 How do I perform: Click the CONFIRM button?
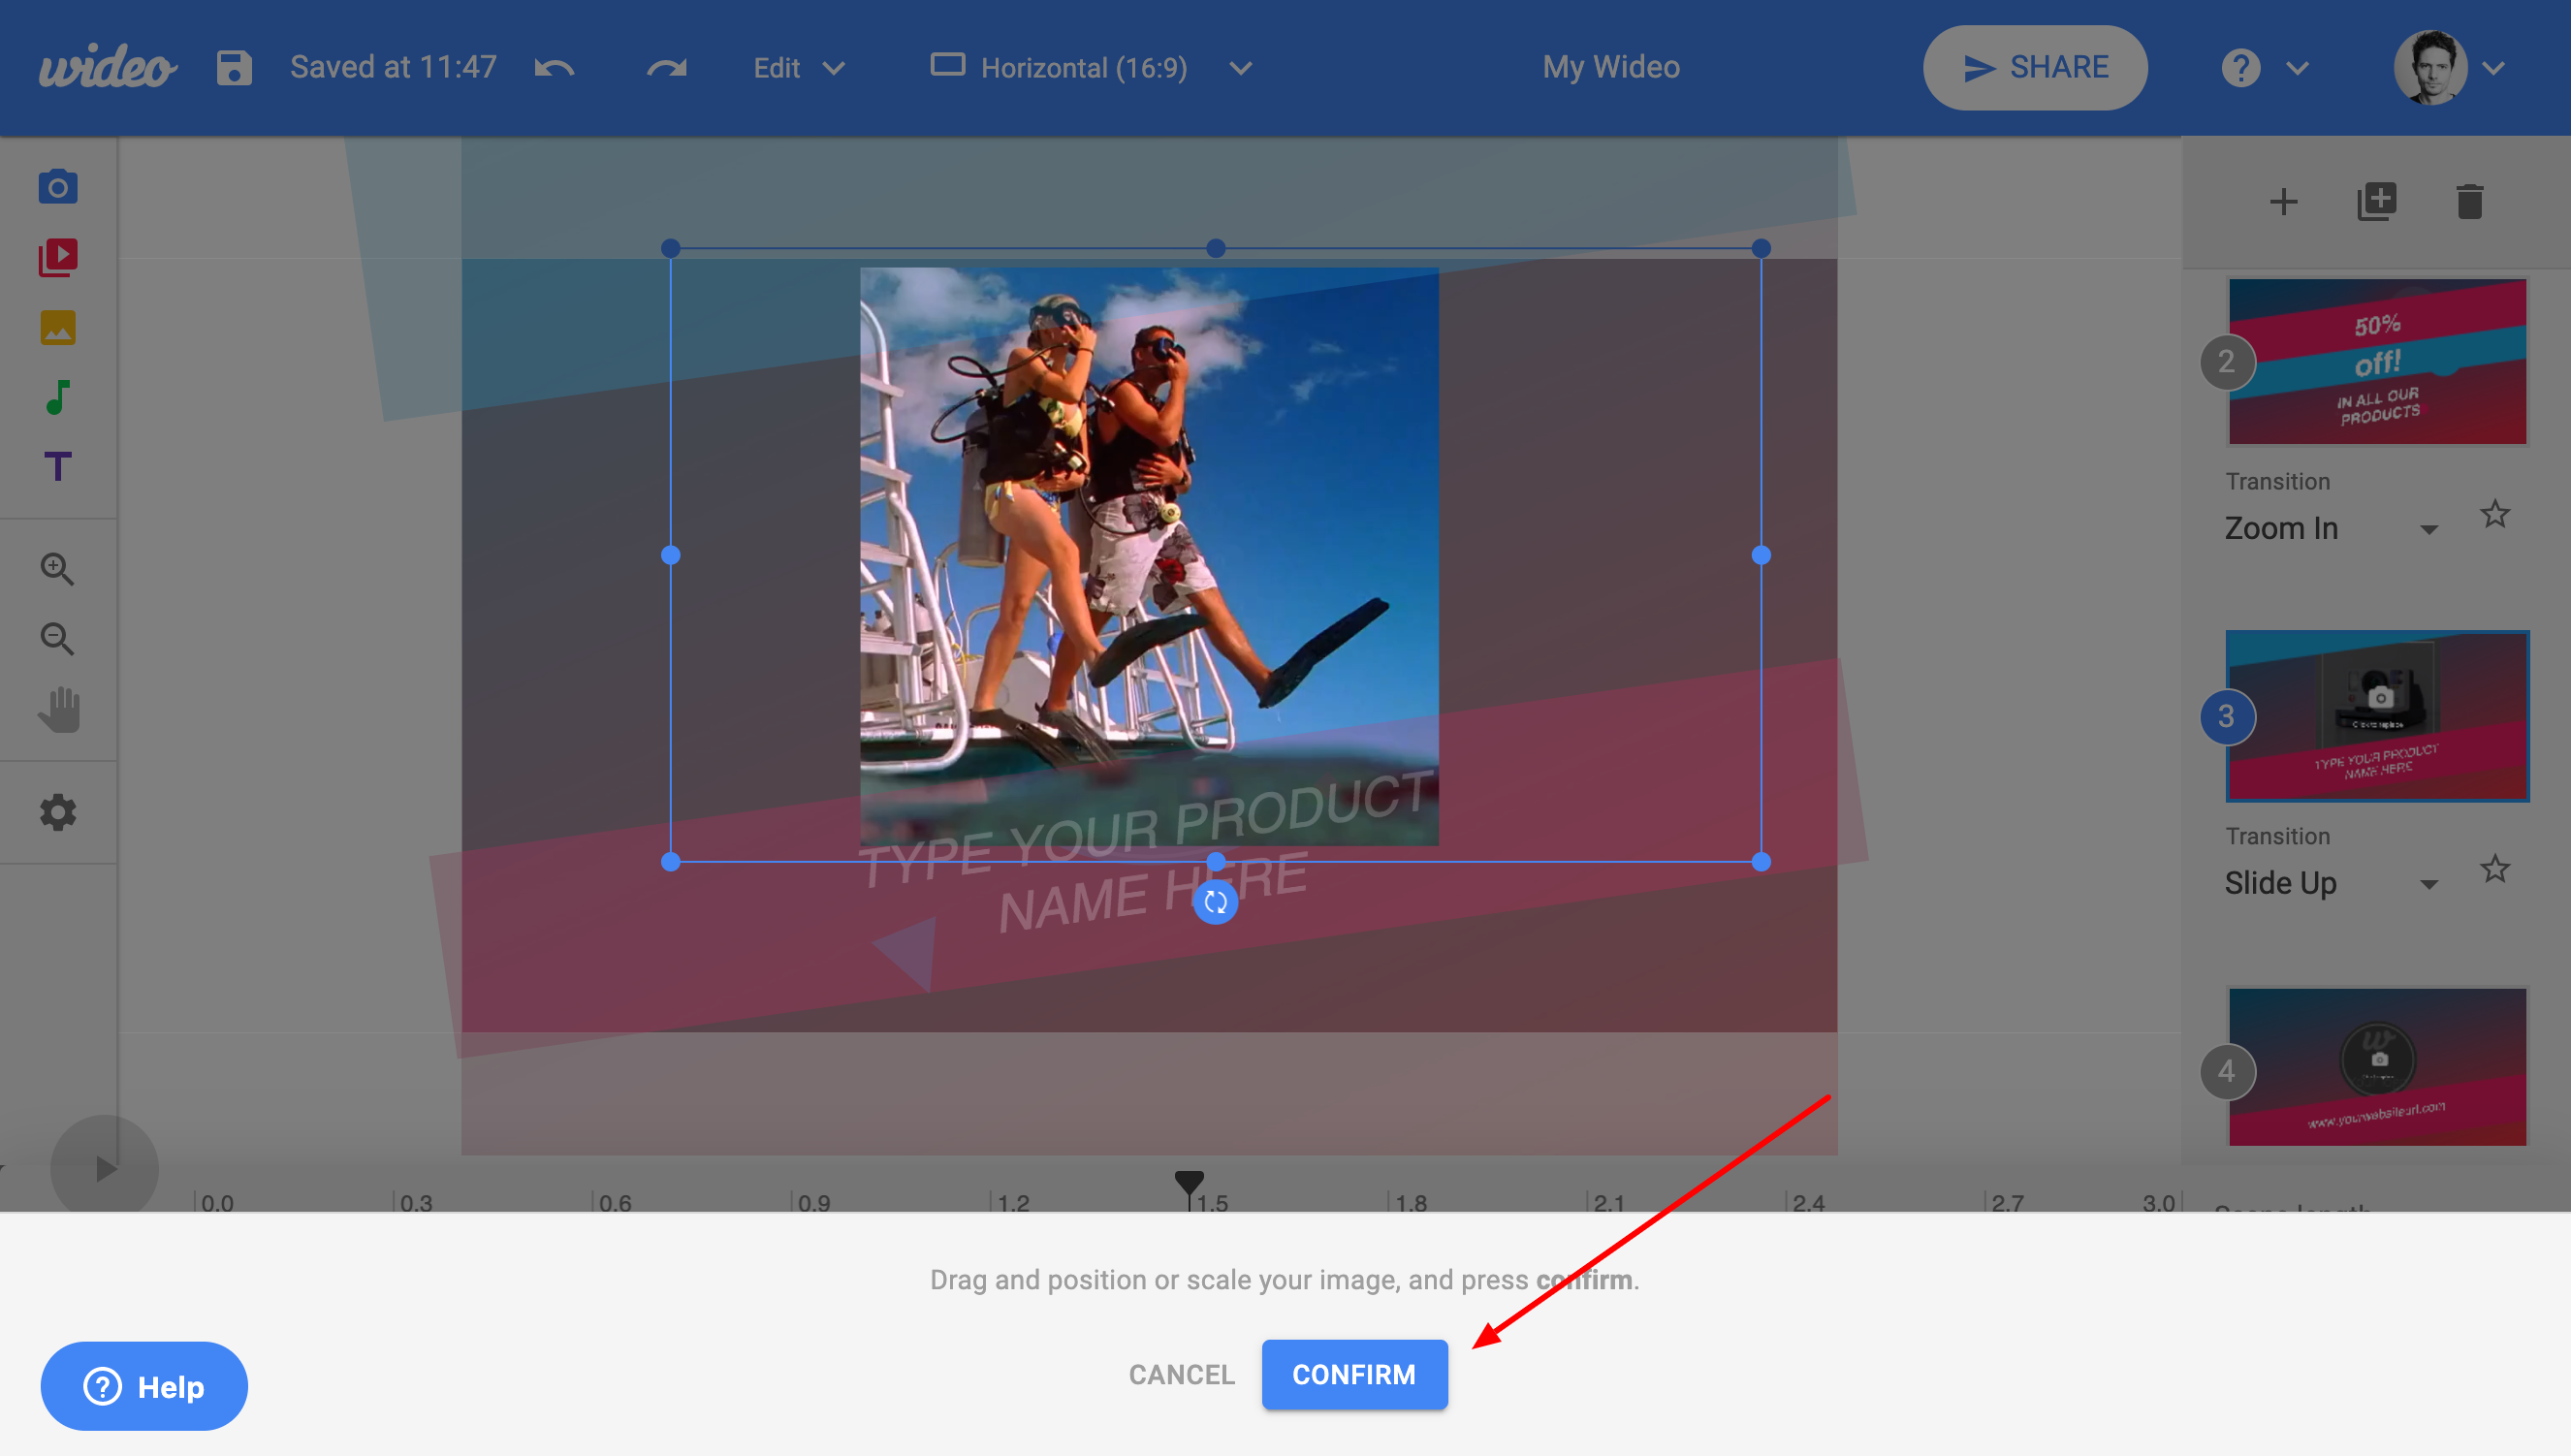click(1354, 1374)
